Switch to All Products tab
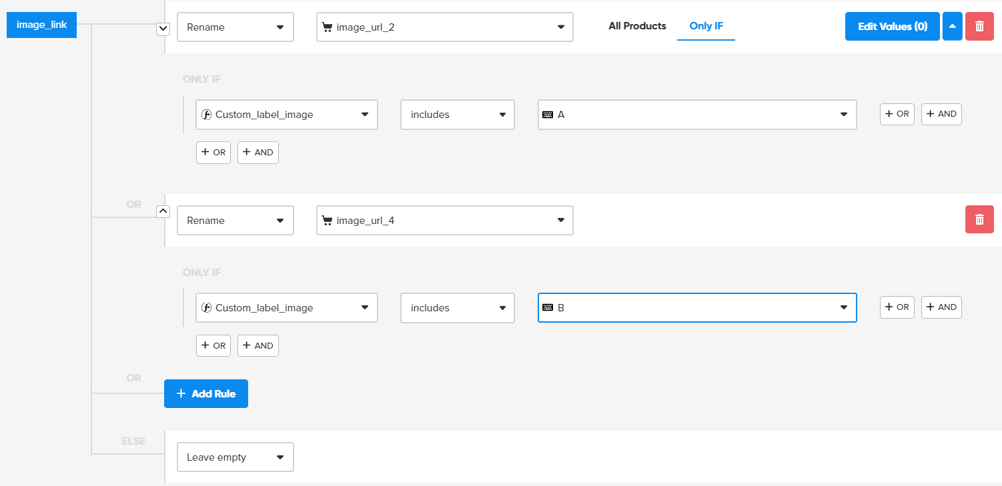This screenshot has width=1002, height=486. click(x=637, y=26)
